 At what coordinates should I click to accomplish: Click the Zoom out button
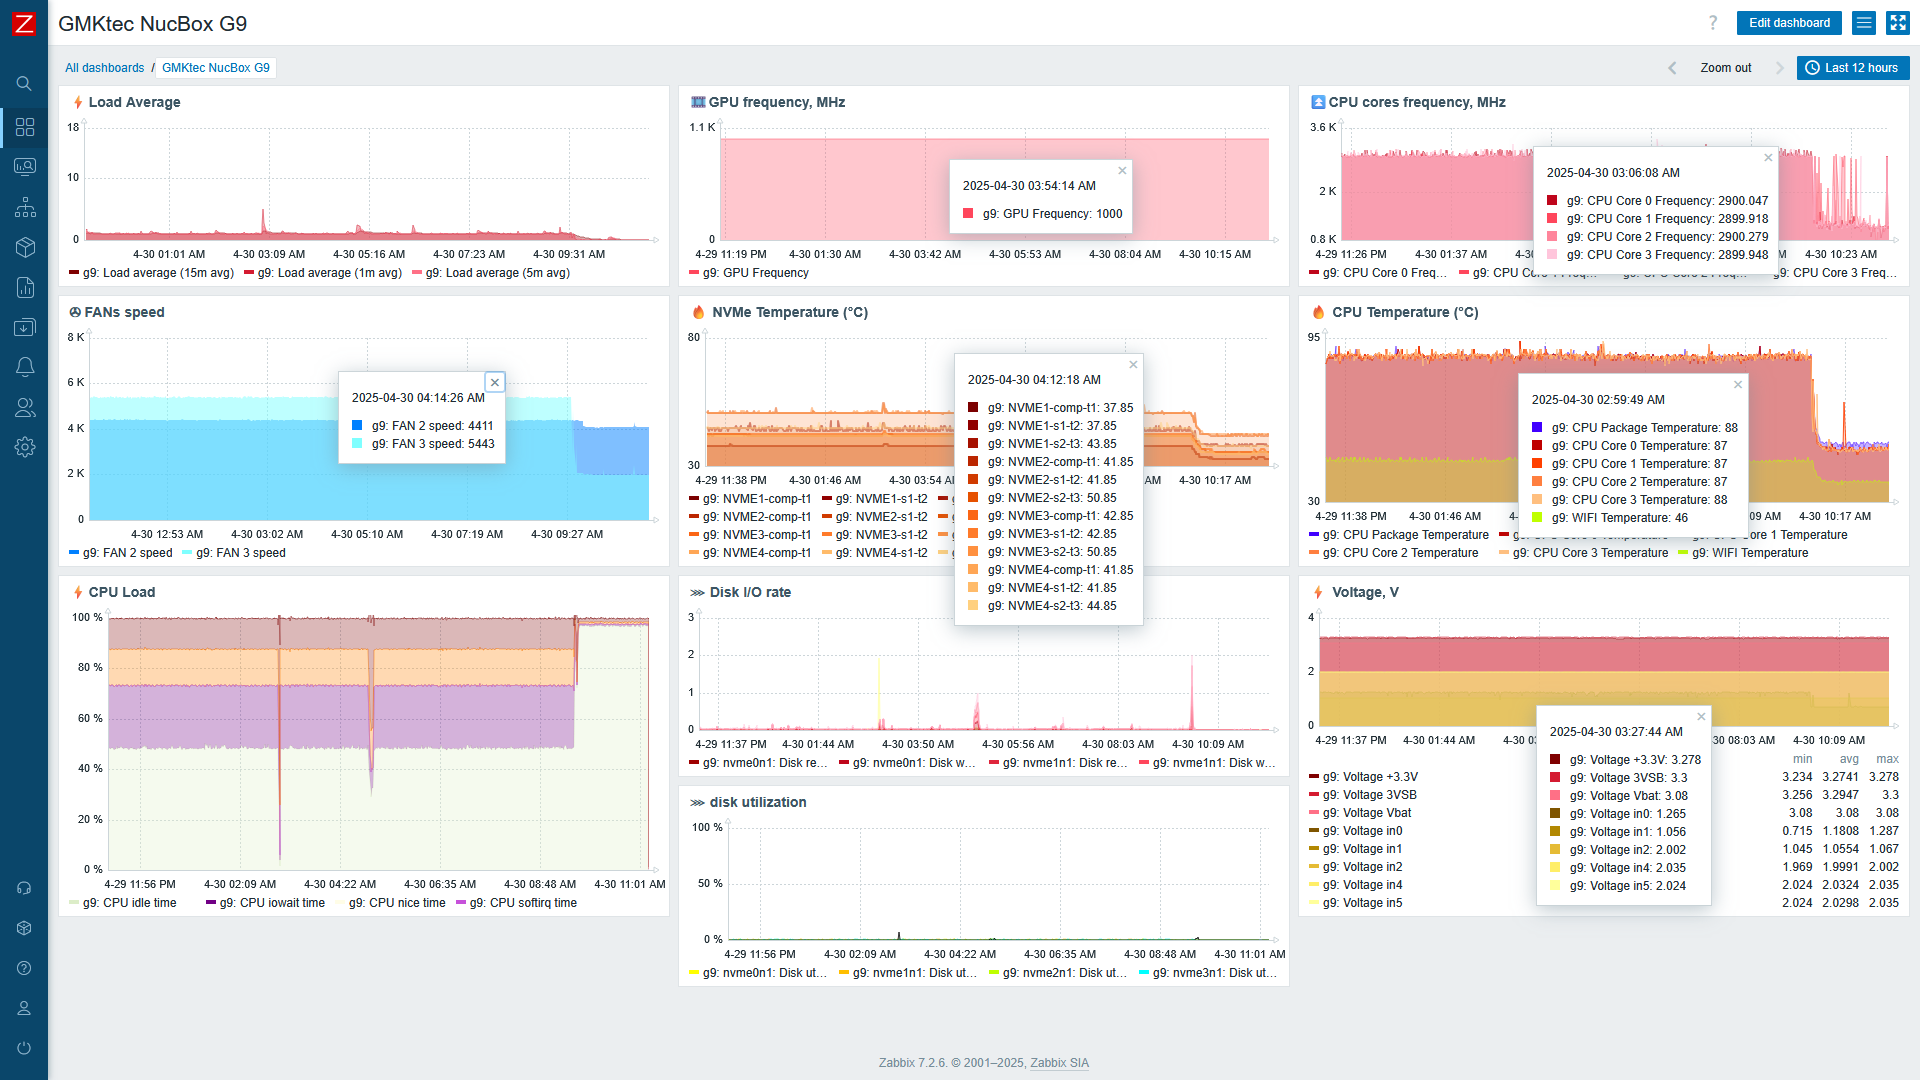click(x=1725, y=68)
